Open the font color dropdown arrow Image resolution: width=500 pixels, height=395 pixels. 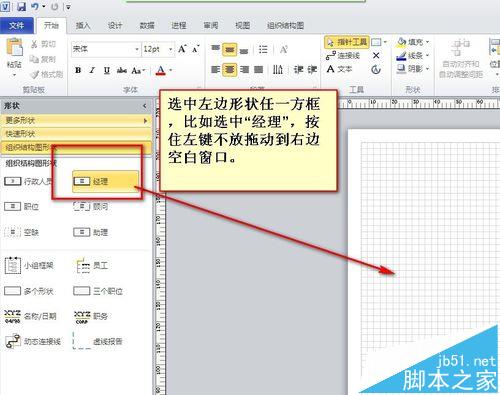click(x=171, y=70)
